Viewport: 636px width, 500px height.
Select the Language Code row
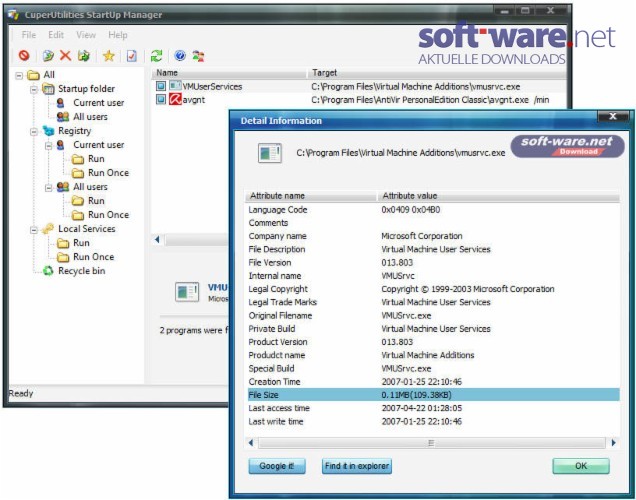point(433,210)
